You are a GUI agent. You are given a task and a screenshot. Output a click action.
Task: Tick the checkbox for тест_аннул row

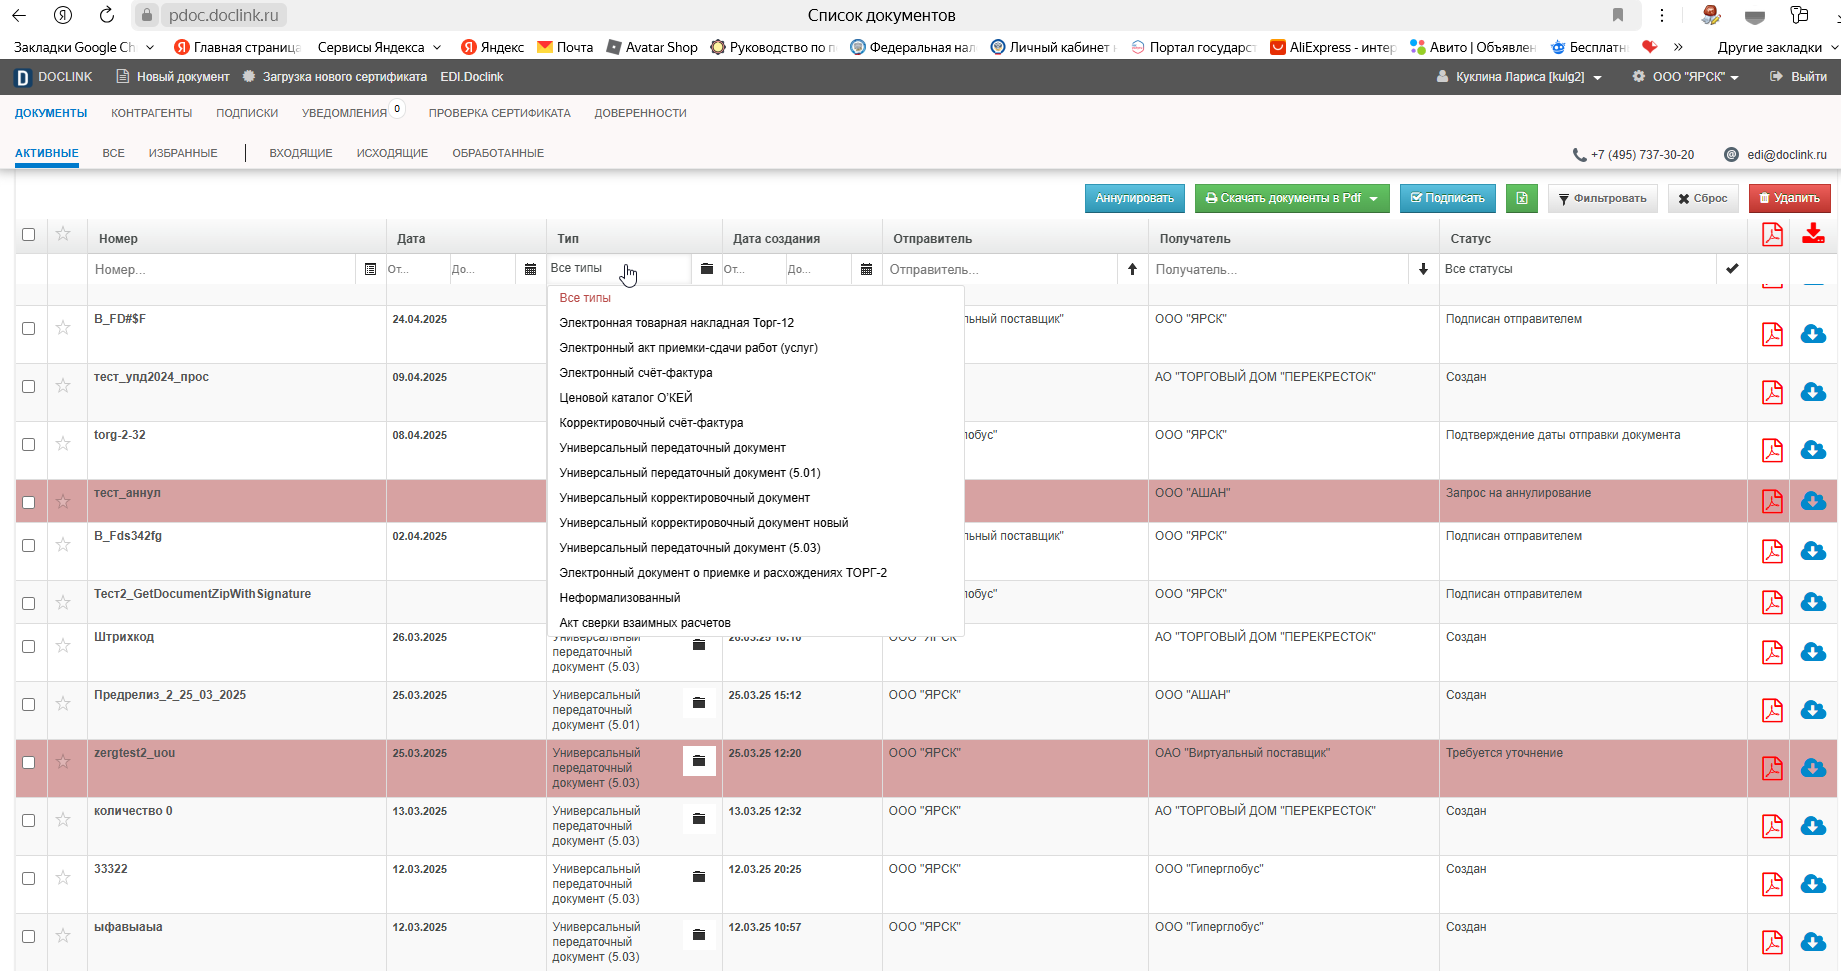coord(28,502)
